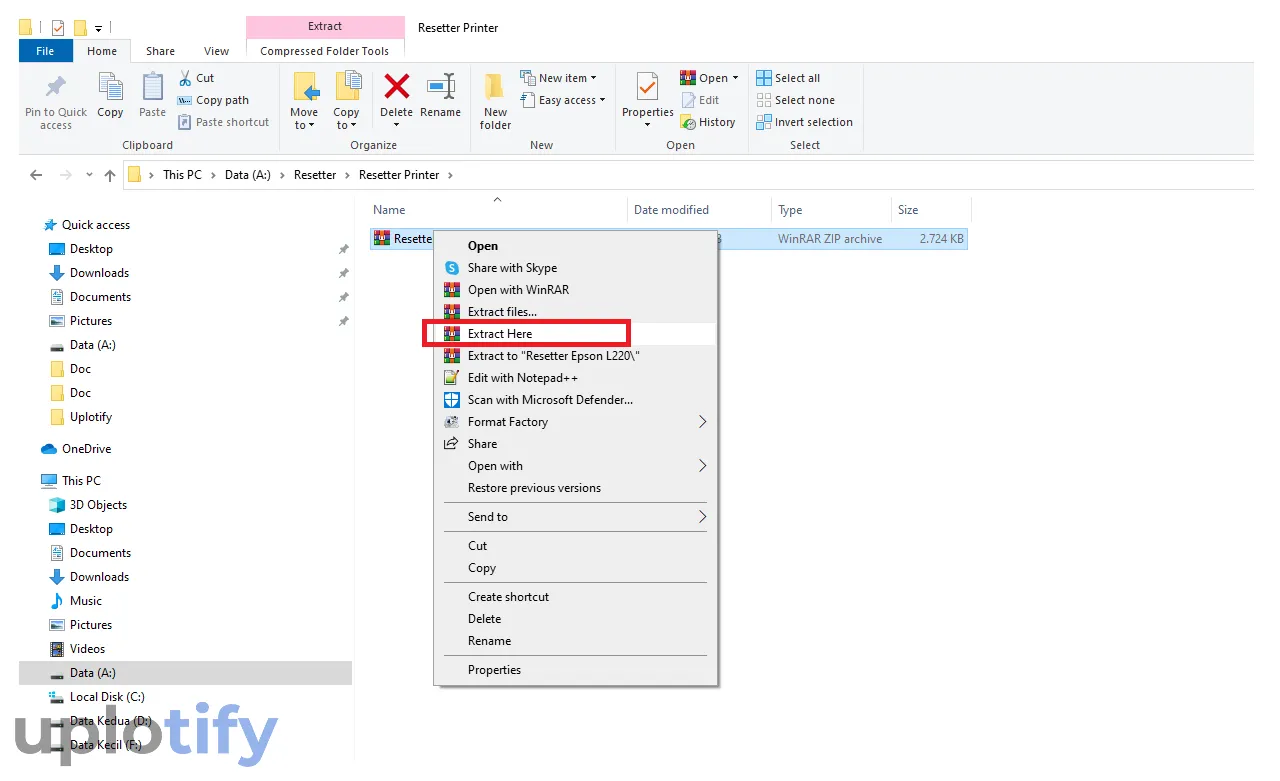Choose Open with WinRAR in context menu
This screenshot has width=1280, height=781.
(x=575, y=290)
